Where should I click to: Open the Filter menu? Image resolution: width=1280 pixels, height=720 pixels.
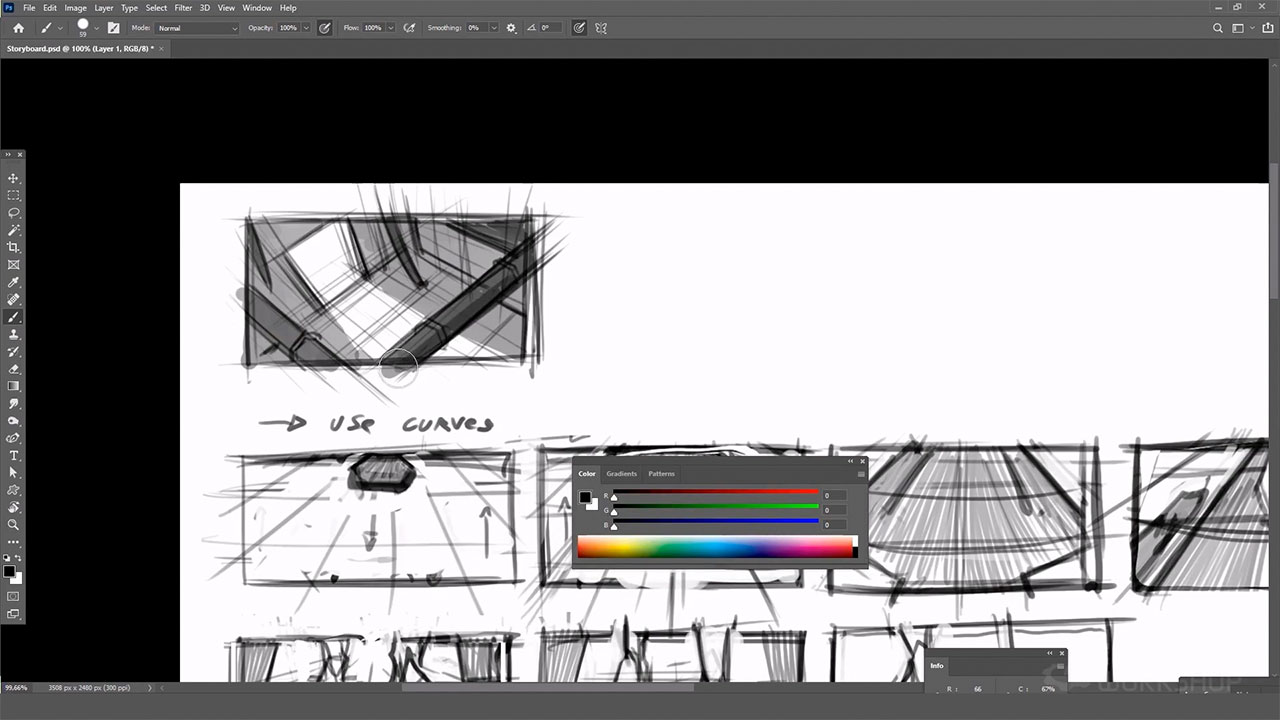(x=183, y=8)
